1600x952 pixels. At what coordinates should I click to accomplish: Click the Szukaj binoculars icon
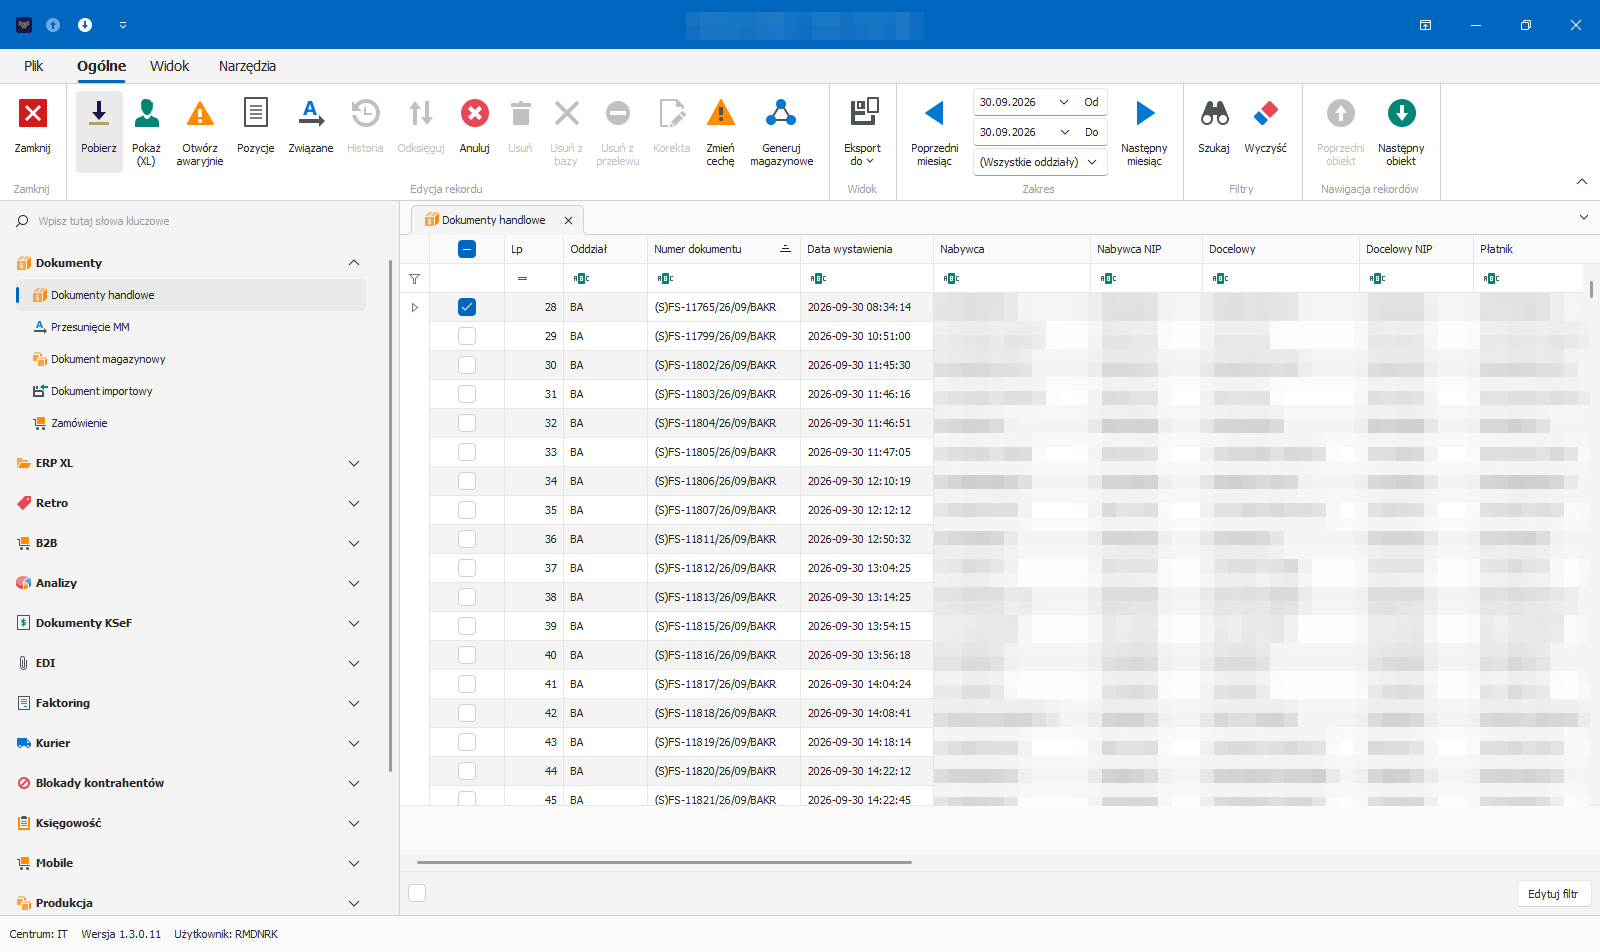(1214, 113)
